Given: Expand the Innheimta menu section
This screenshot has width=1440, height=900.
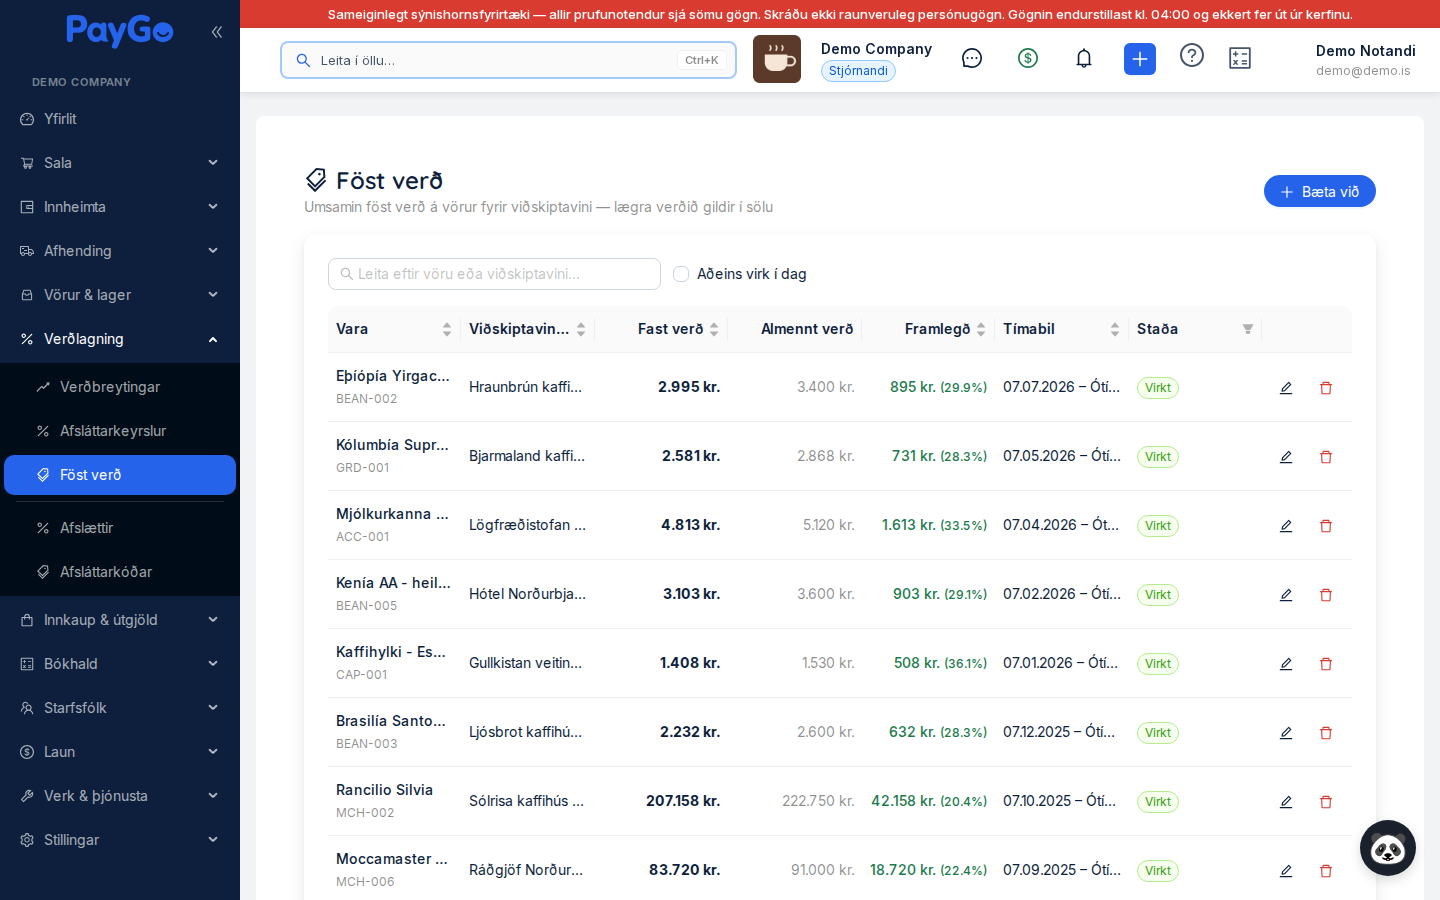Looking at the screenshot, I should click(120, 207).
